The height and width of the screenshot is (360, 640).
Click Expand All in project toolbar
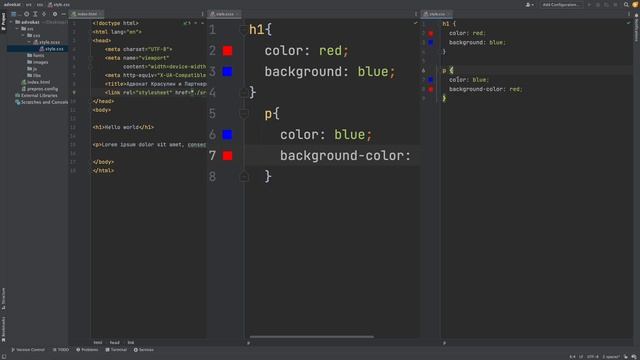[x=35, y=14]
